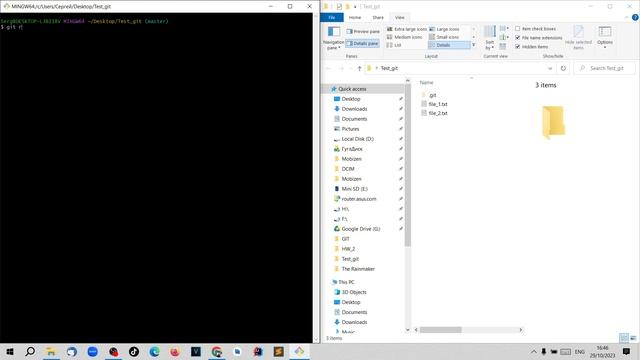640x360 pixels.
Task: Click Size all columns to fit icon
Action: coord(503,47)
